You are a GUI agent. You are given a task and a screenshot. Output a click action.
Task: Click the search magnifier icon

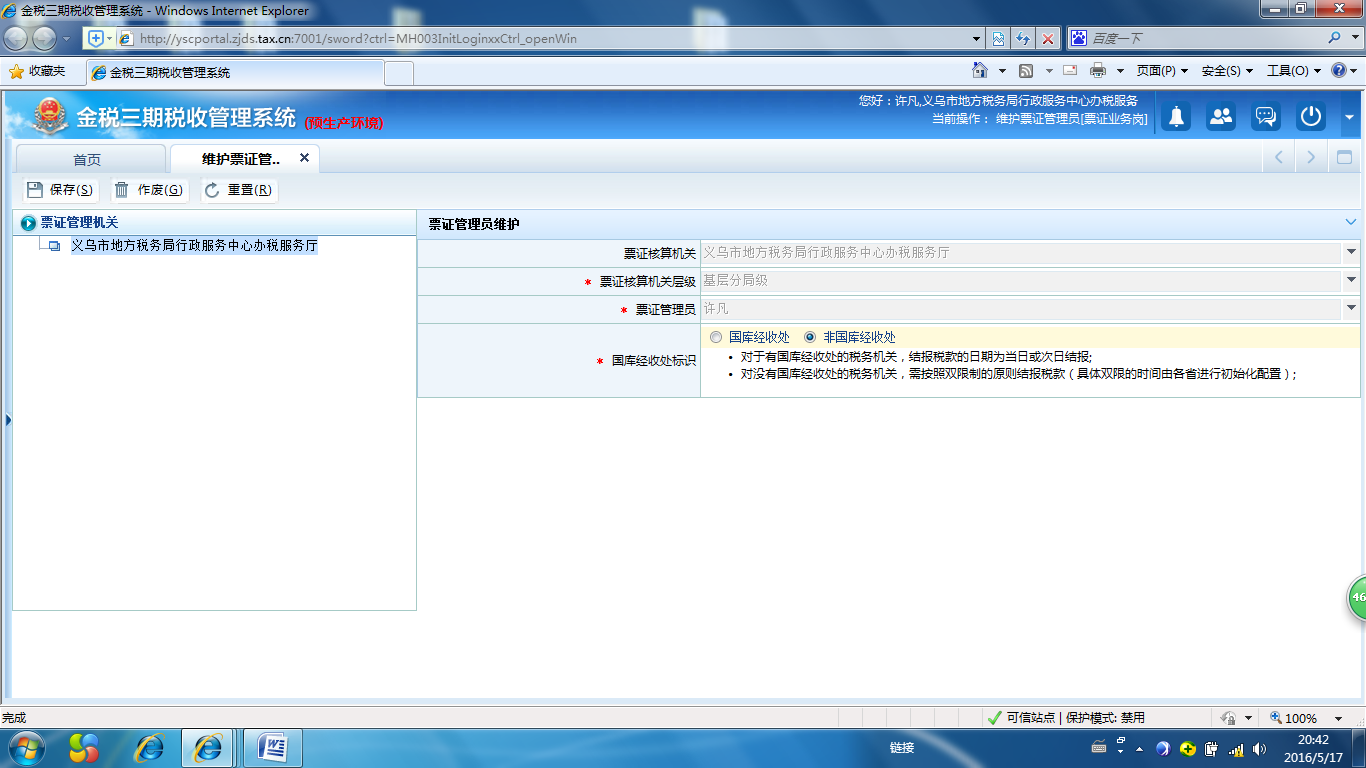(x=1335, y=38)
